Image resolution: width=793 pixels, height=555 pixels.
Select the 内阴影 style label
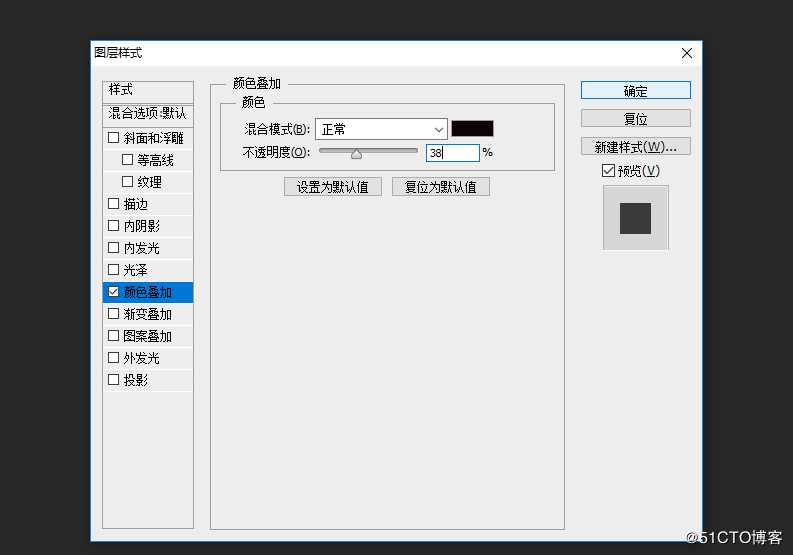point(142,226)
